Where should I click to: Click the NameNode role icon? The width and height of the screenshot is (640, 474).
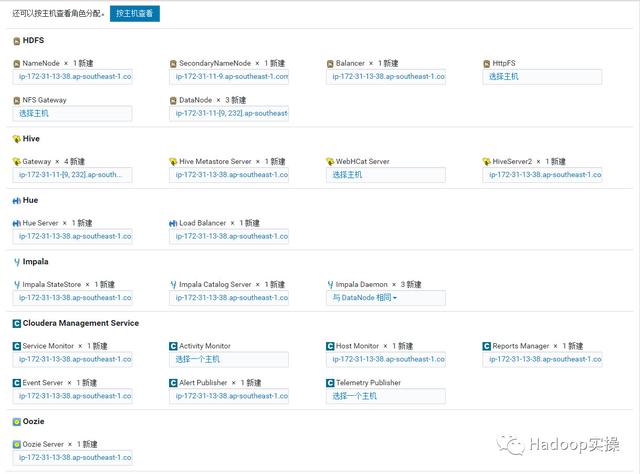coord(17,64)
